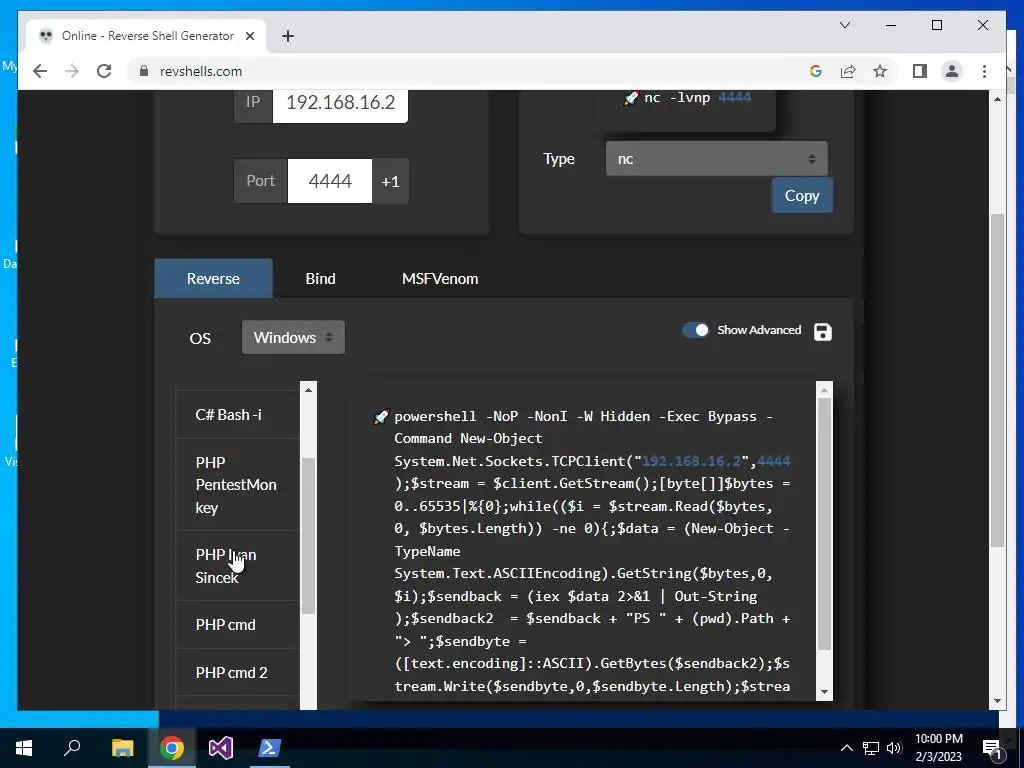This screenshot has width=1024, height=768.
Task: Click the code box scrollbar thumb
Action: pyautogui.click(x=824, y=524)
